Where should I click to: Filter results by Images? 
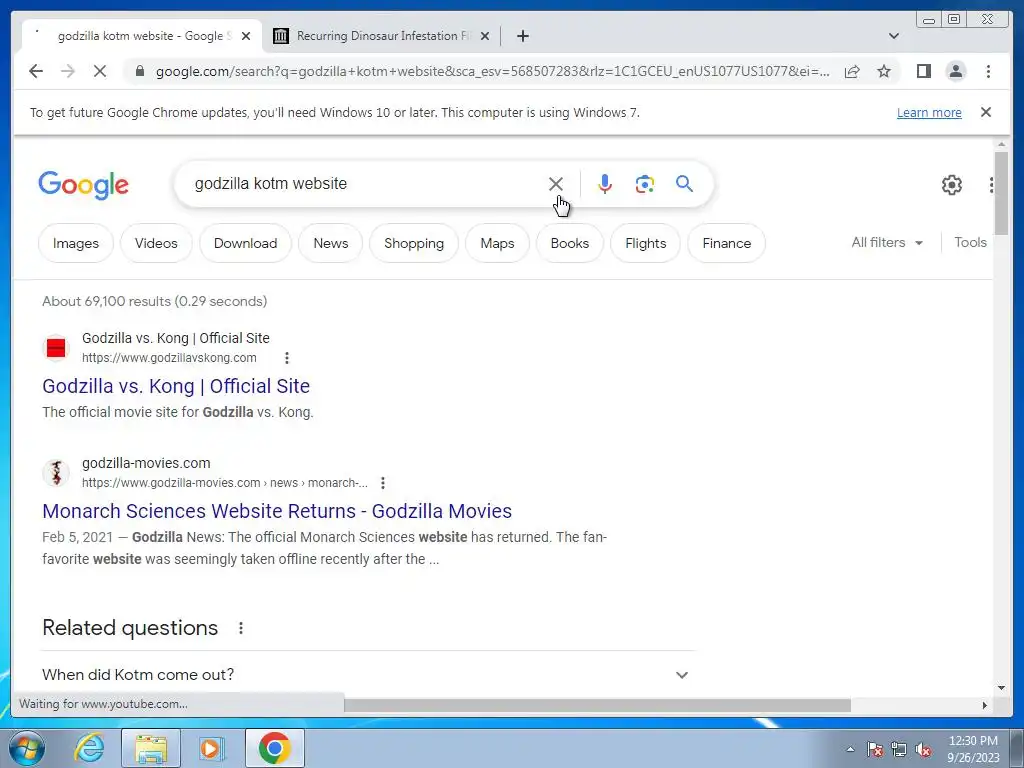pyautogui.click(x=76, y=243)
